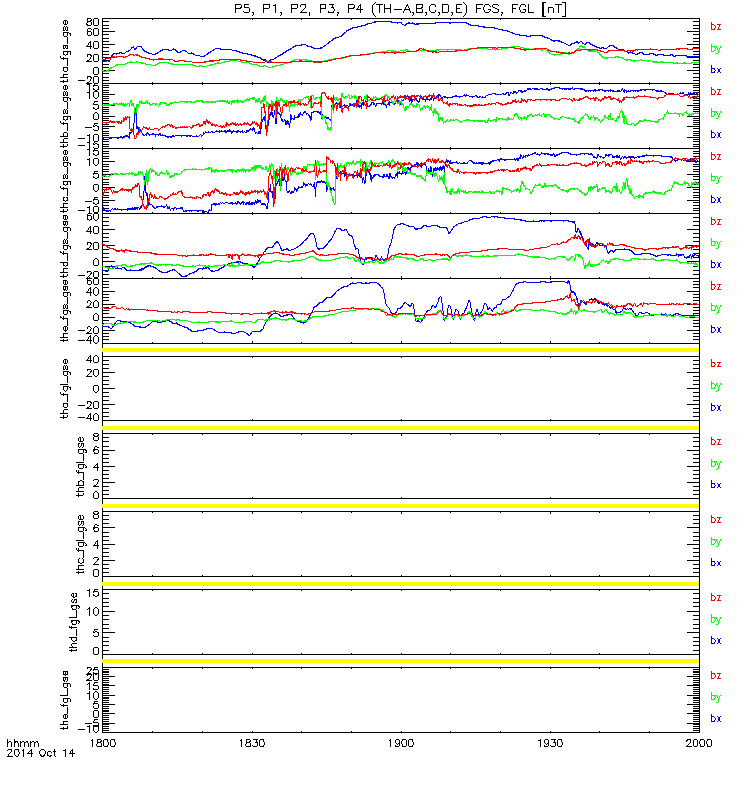Select the 1830 time axis label
The width and height of the screenshot is (750, 800).
click(x=252, y=743)
